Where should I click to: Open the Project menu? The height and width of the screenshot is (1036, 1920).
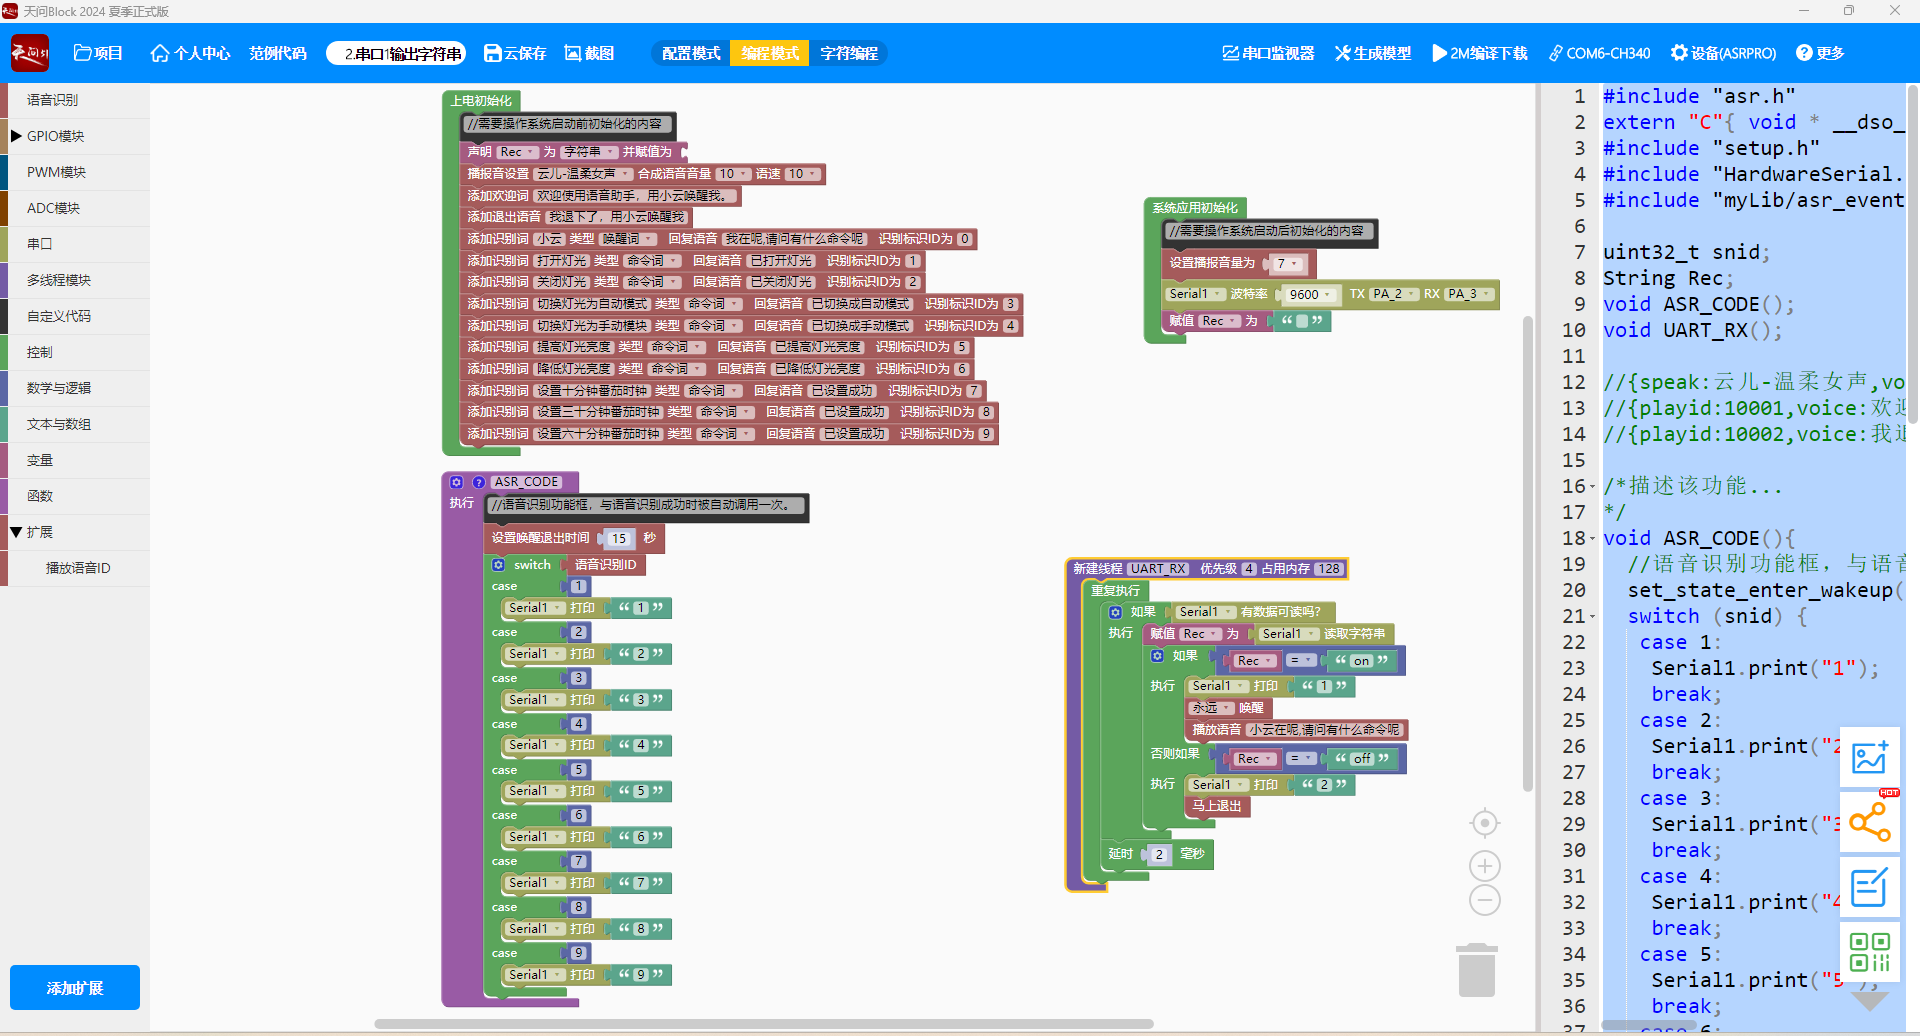point(98,53)
